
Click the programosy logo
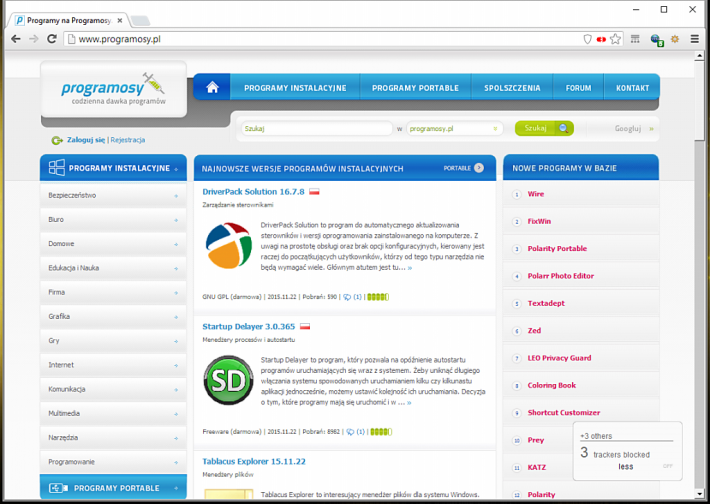pos(113,88)
